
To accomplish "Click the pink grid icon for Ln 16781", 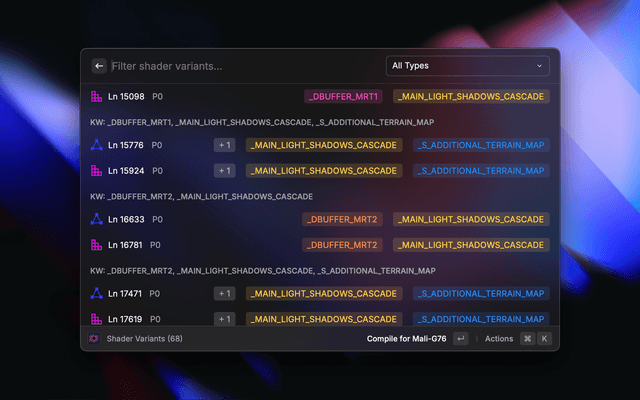I will [97, 244].
